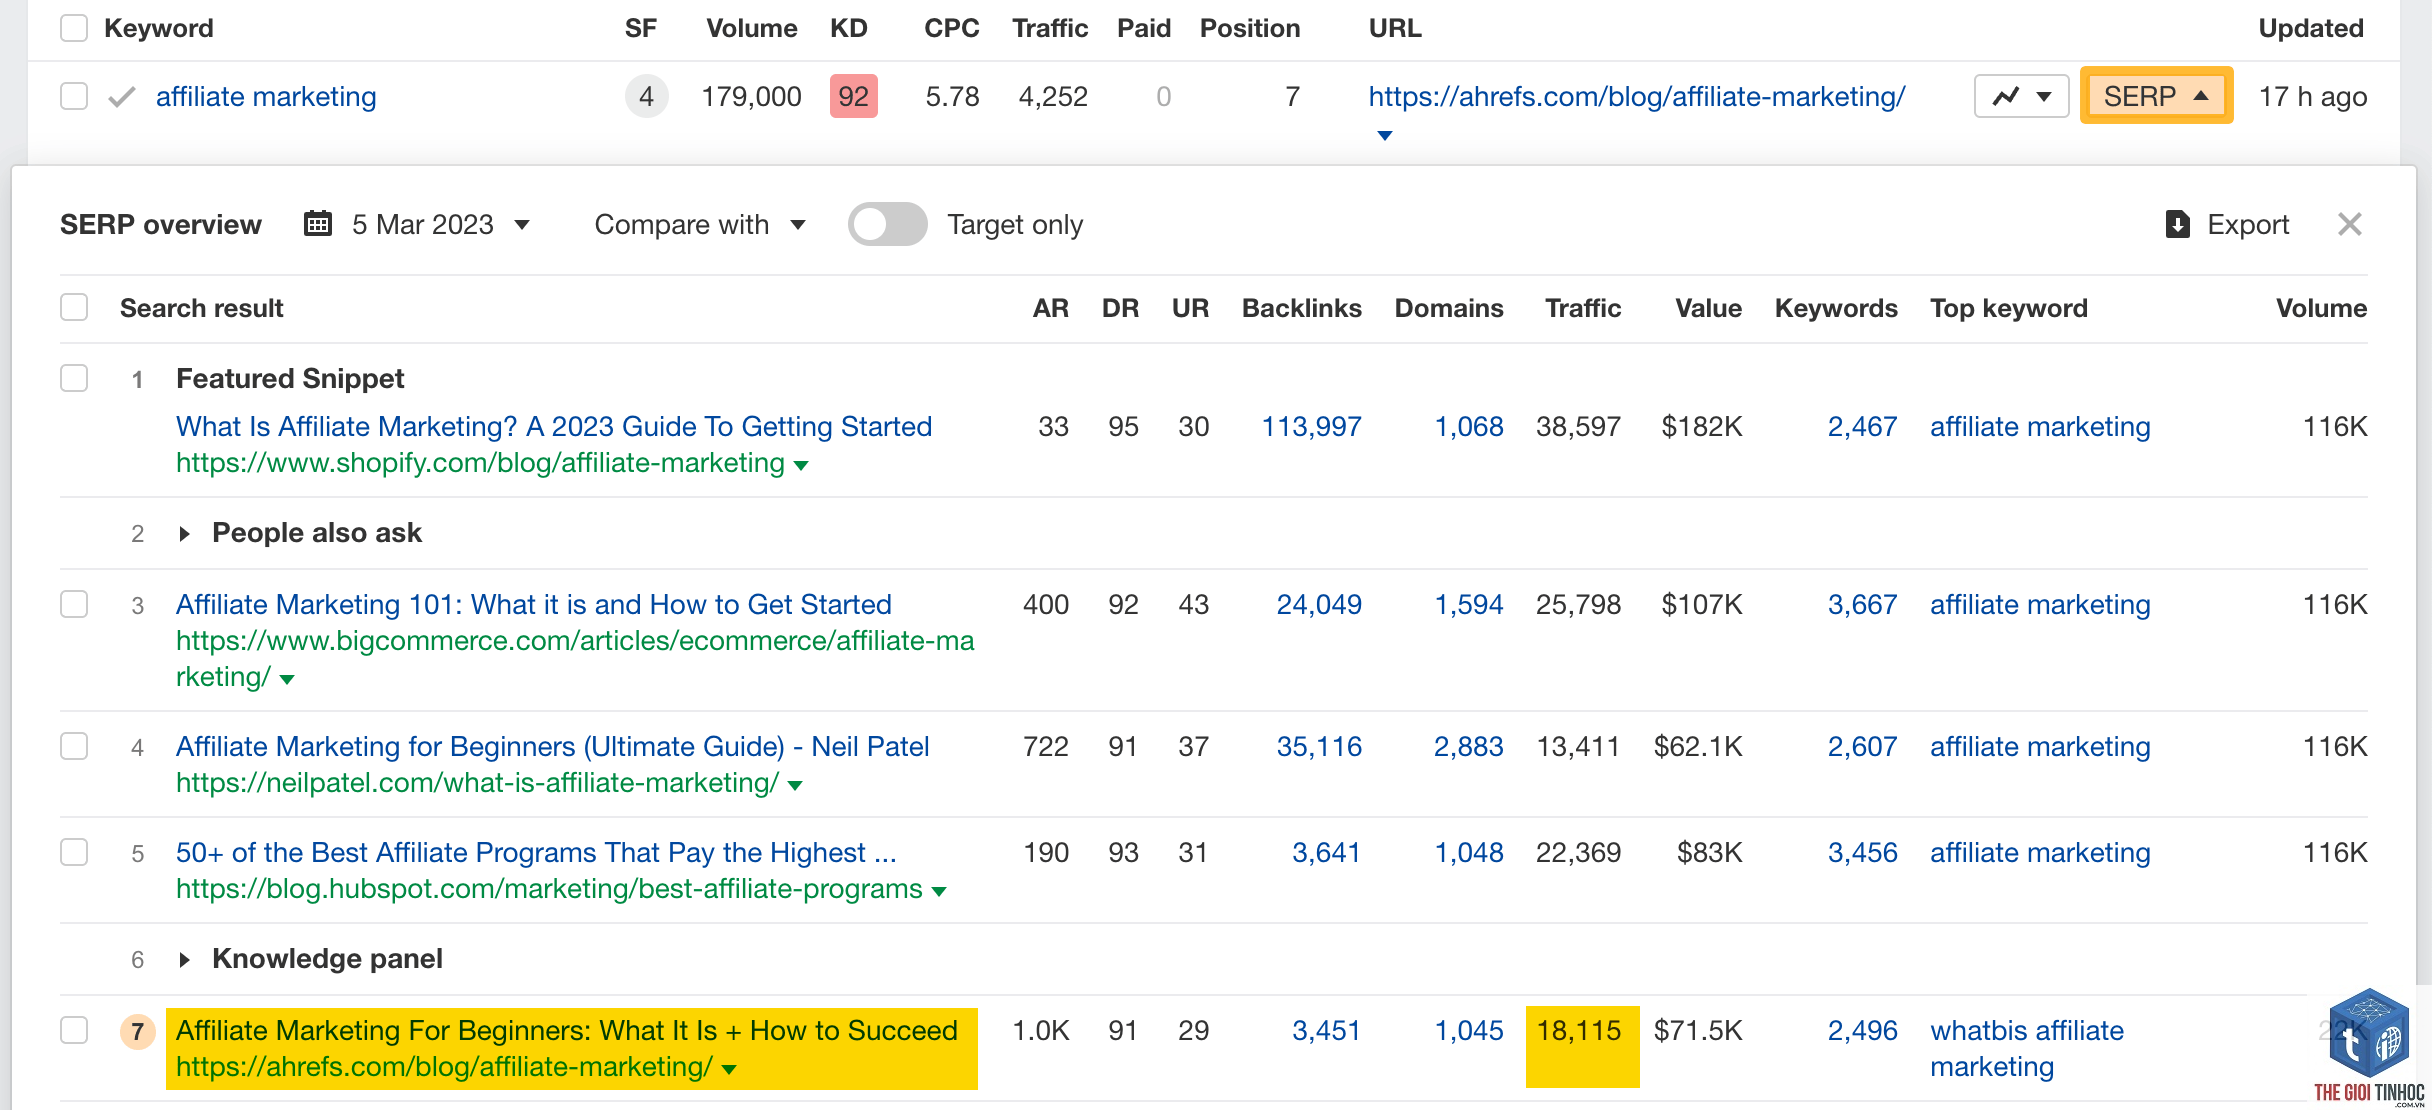This screenshot has width=2432, height=1110.
Task: Click the position 7 badge on the Ahrefs row
Action: 138,1031
